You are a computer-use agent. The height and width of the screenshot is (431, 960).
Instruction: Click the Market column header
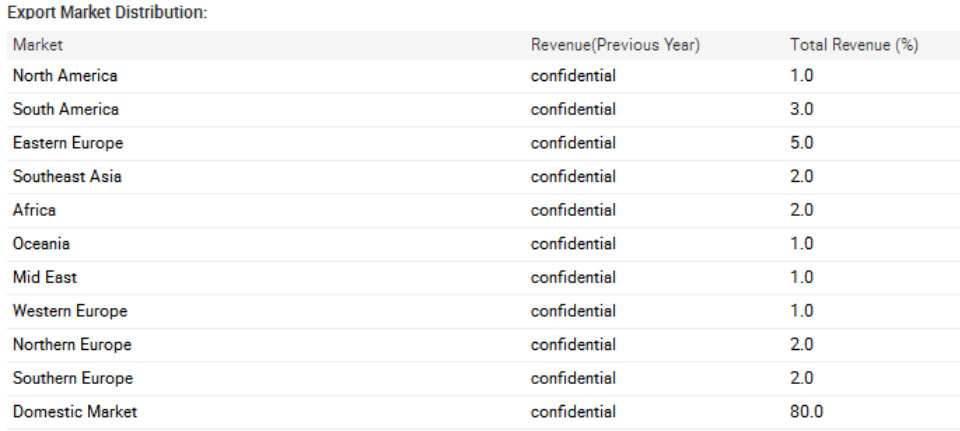click(x=38, y=45)
